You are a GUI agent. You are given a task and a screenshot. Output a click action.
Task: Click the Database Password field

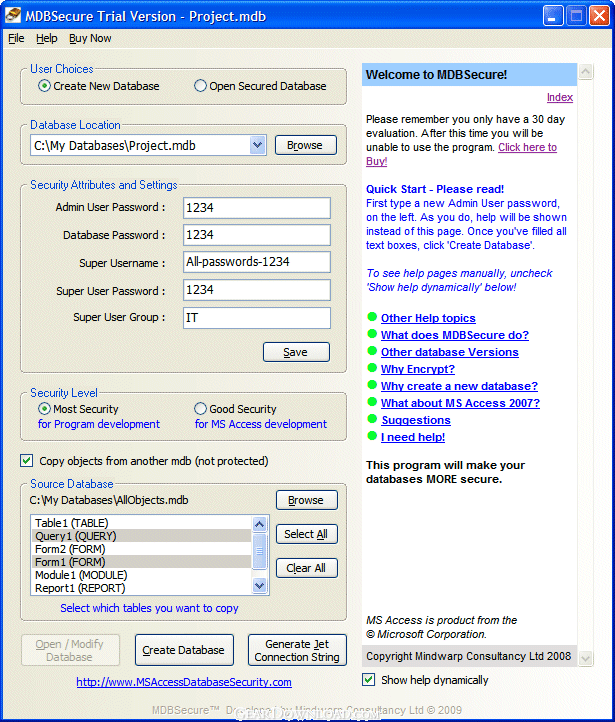256,235
